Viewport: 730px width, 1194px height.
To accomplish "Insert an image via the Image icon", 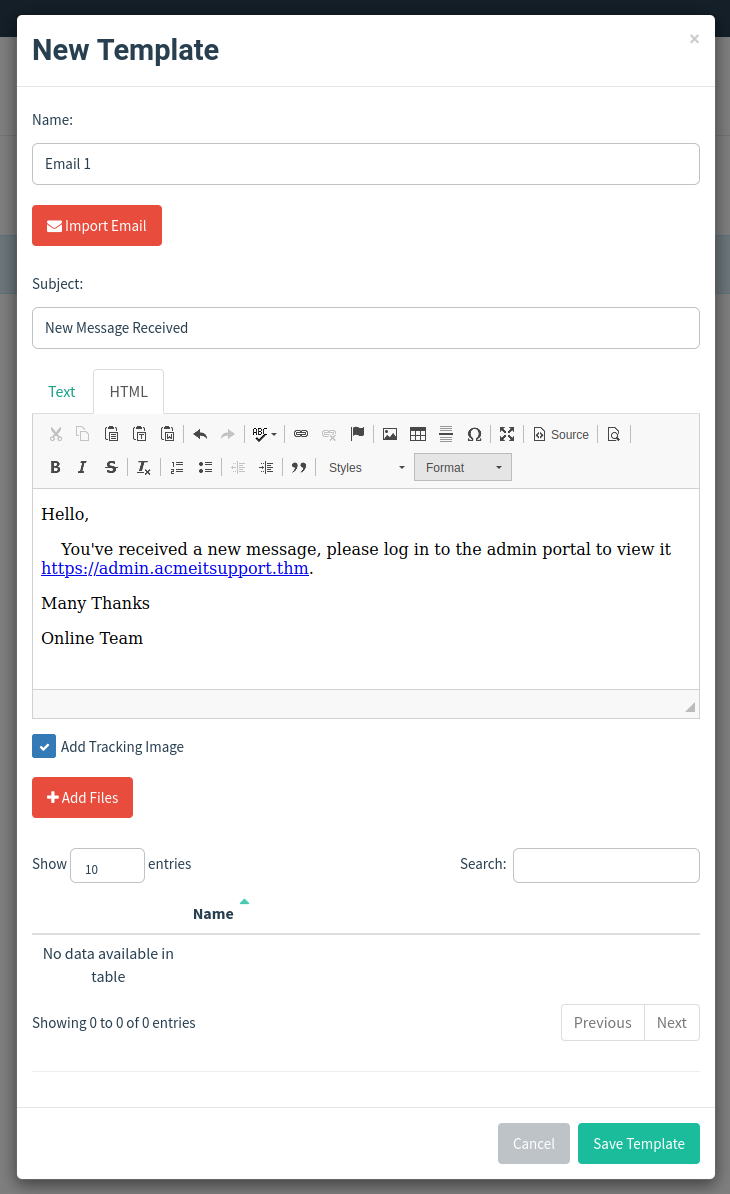I will pos(390,434).
